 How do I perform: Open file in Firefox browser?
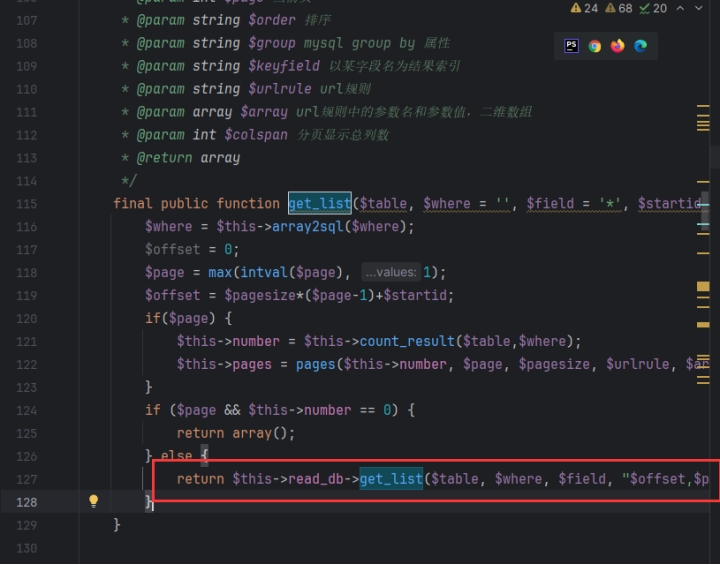point(617,46)
